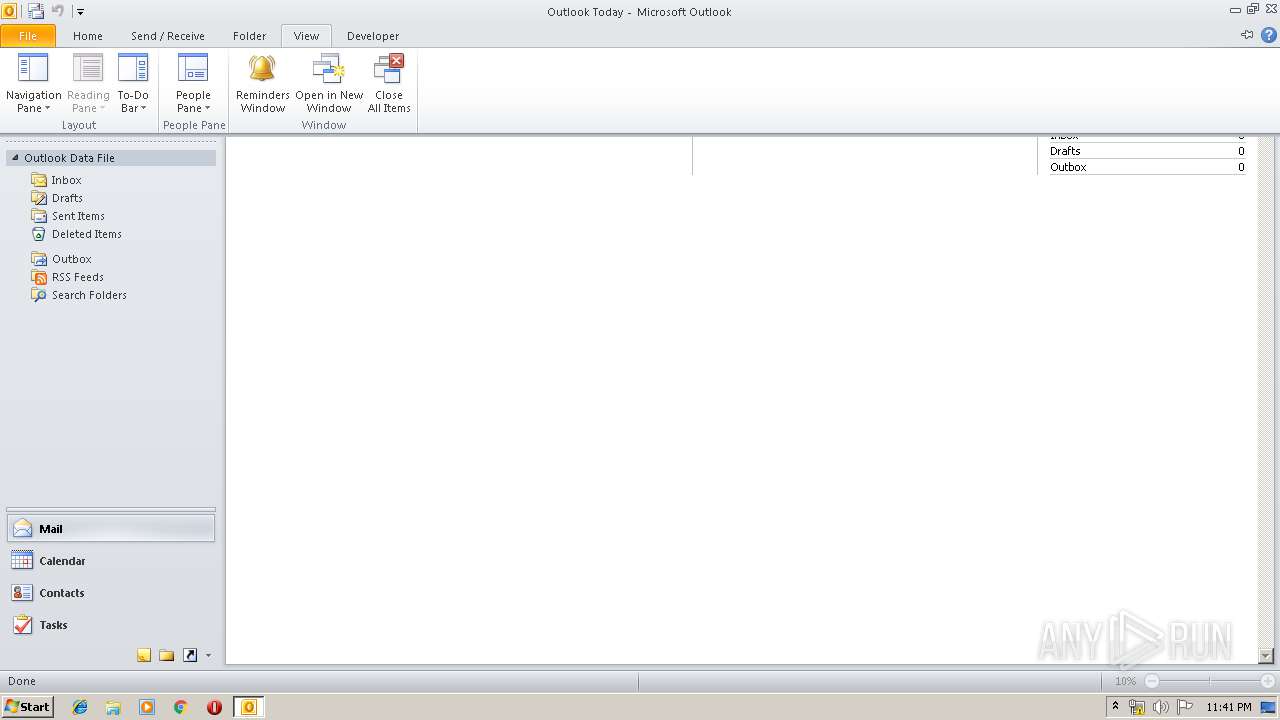The image size is (1280, 720).
Task: Switch to the Developer tab
Action: point(373,36)
